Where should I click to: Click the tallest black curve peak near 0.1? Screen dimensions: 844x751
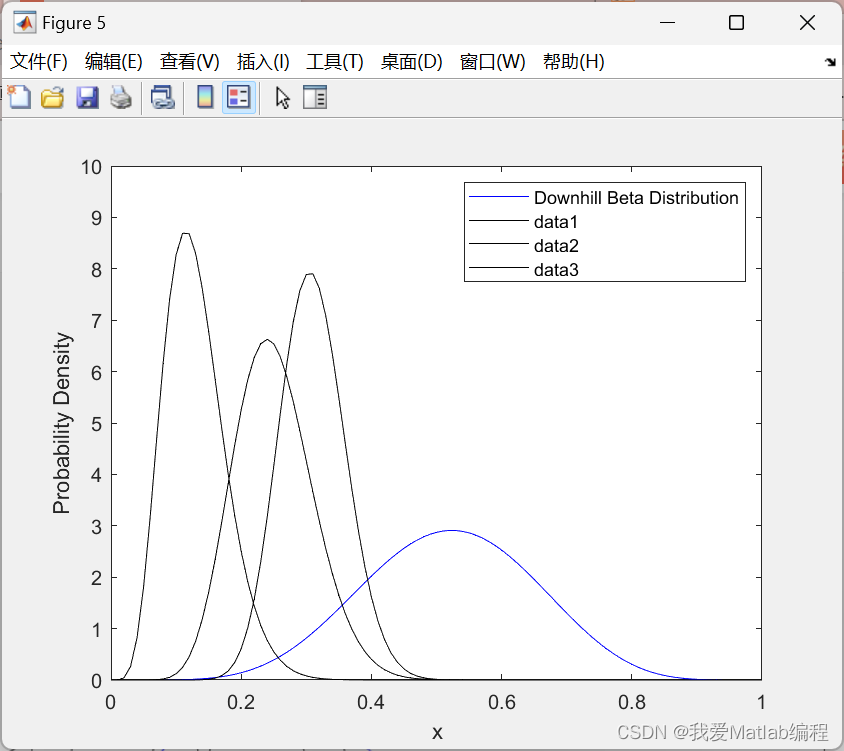(185, 233)
